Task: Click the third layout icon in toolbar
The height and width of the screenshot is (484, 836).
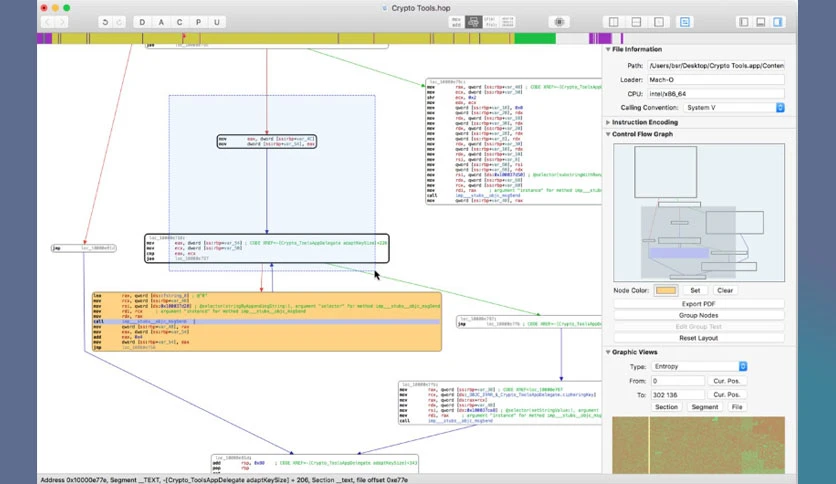Action: (659, 22)
